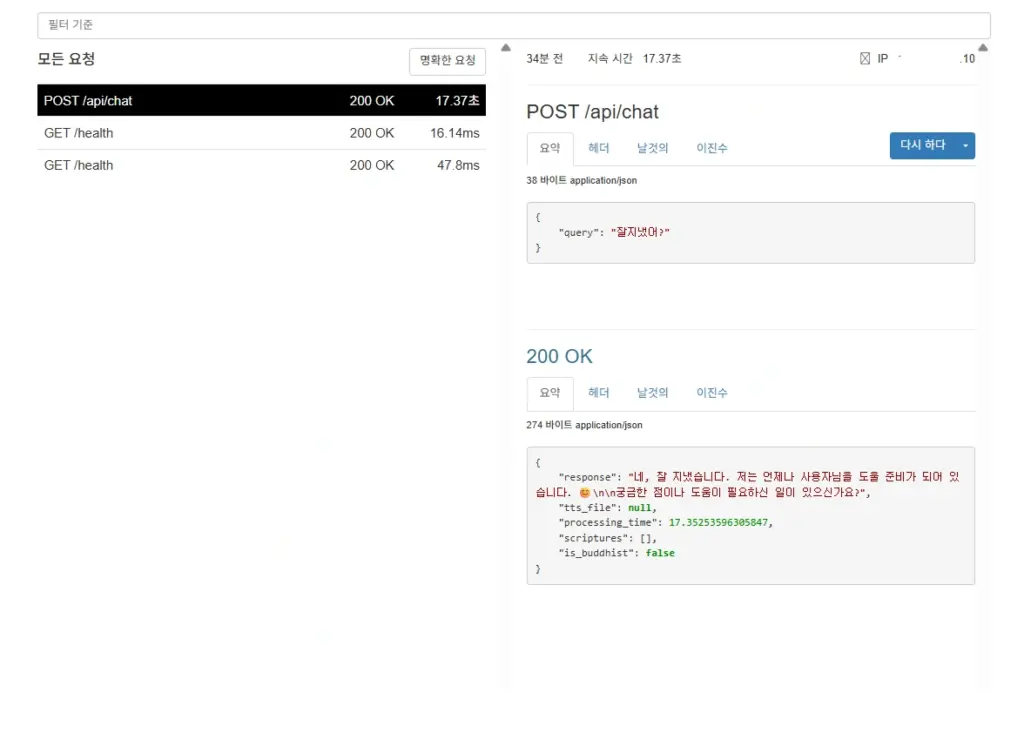Clear requests with the 명확한 요청 button

point(447,61)
